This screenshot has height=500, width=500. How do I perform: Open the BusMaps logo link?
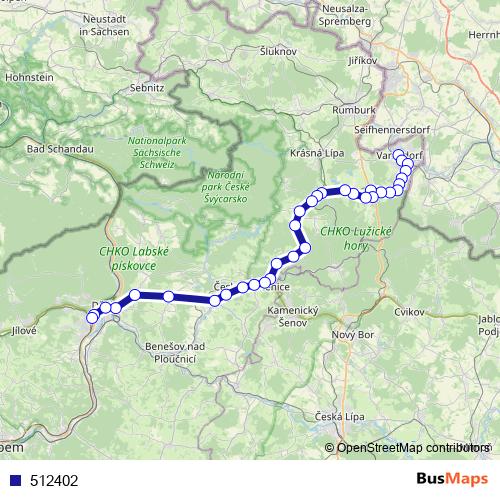(x=452, y=479)
